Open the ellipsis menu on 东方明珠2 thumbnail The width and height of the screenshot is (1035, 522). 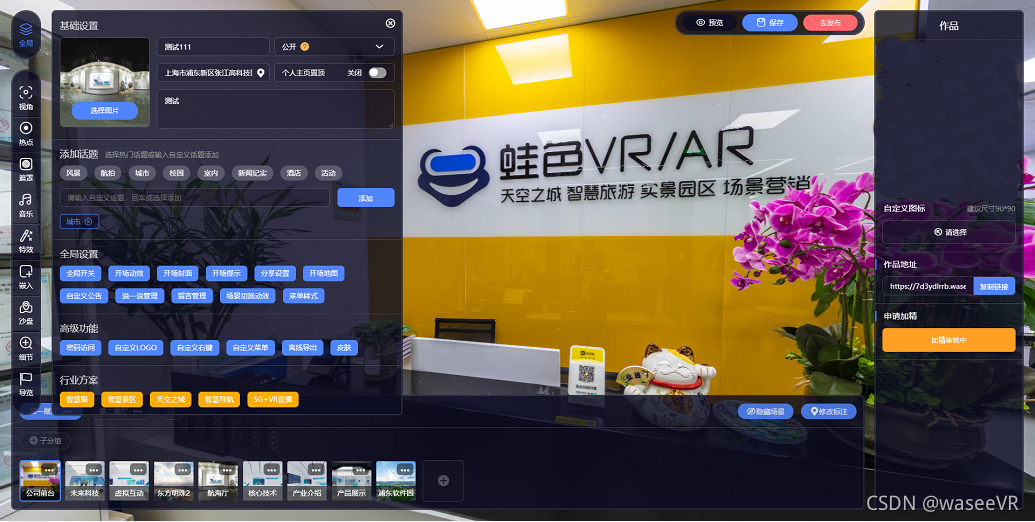(x=183, y=469)
